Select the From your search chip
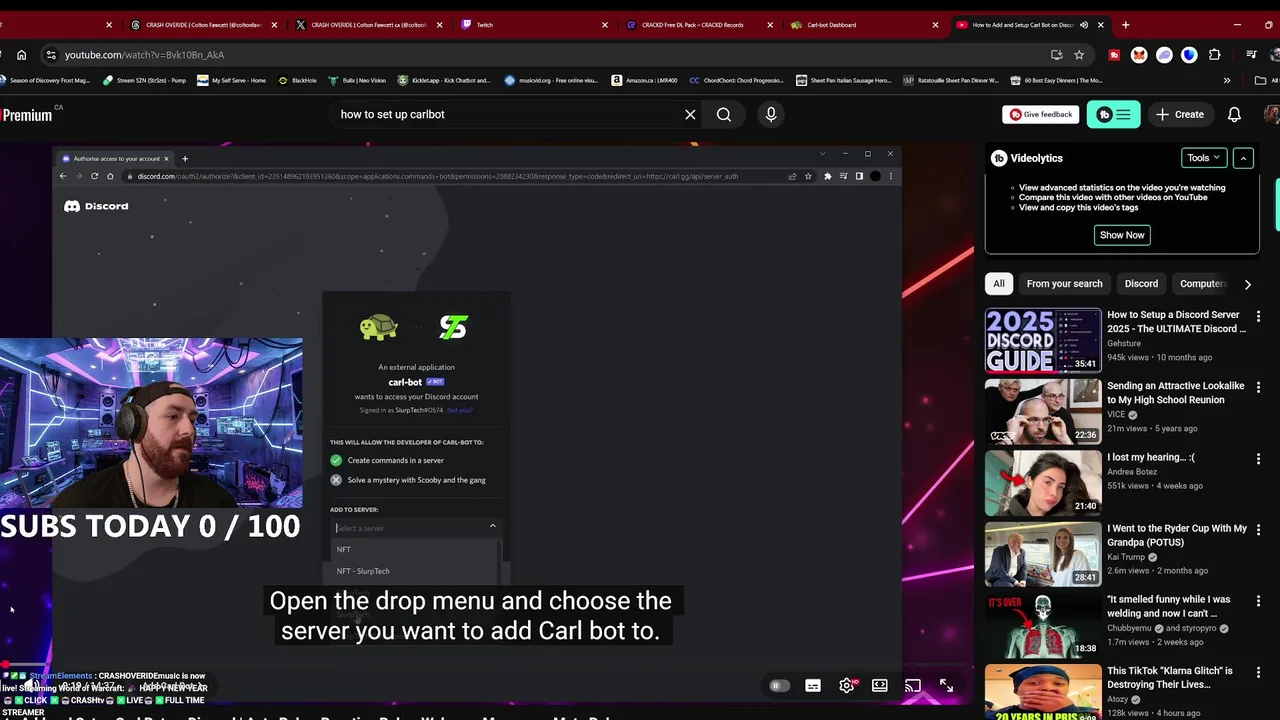 point(1064,284)
